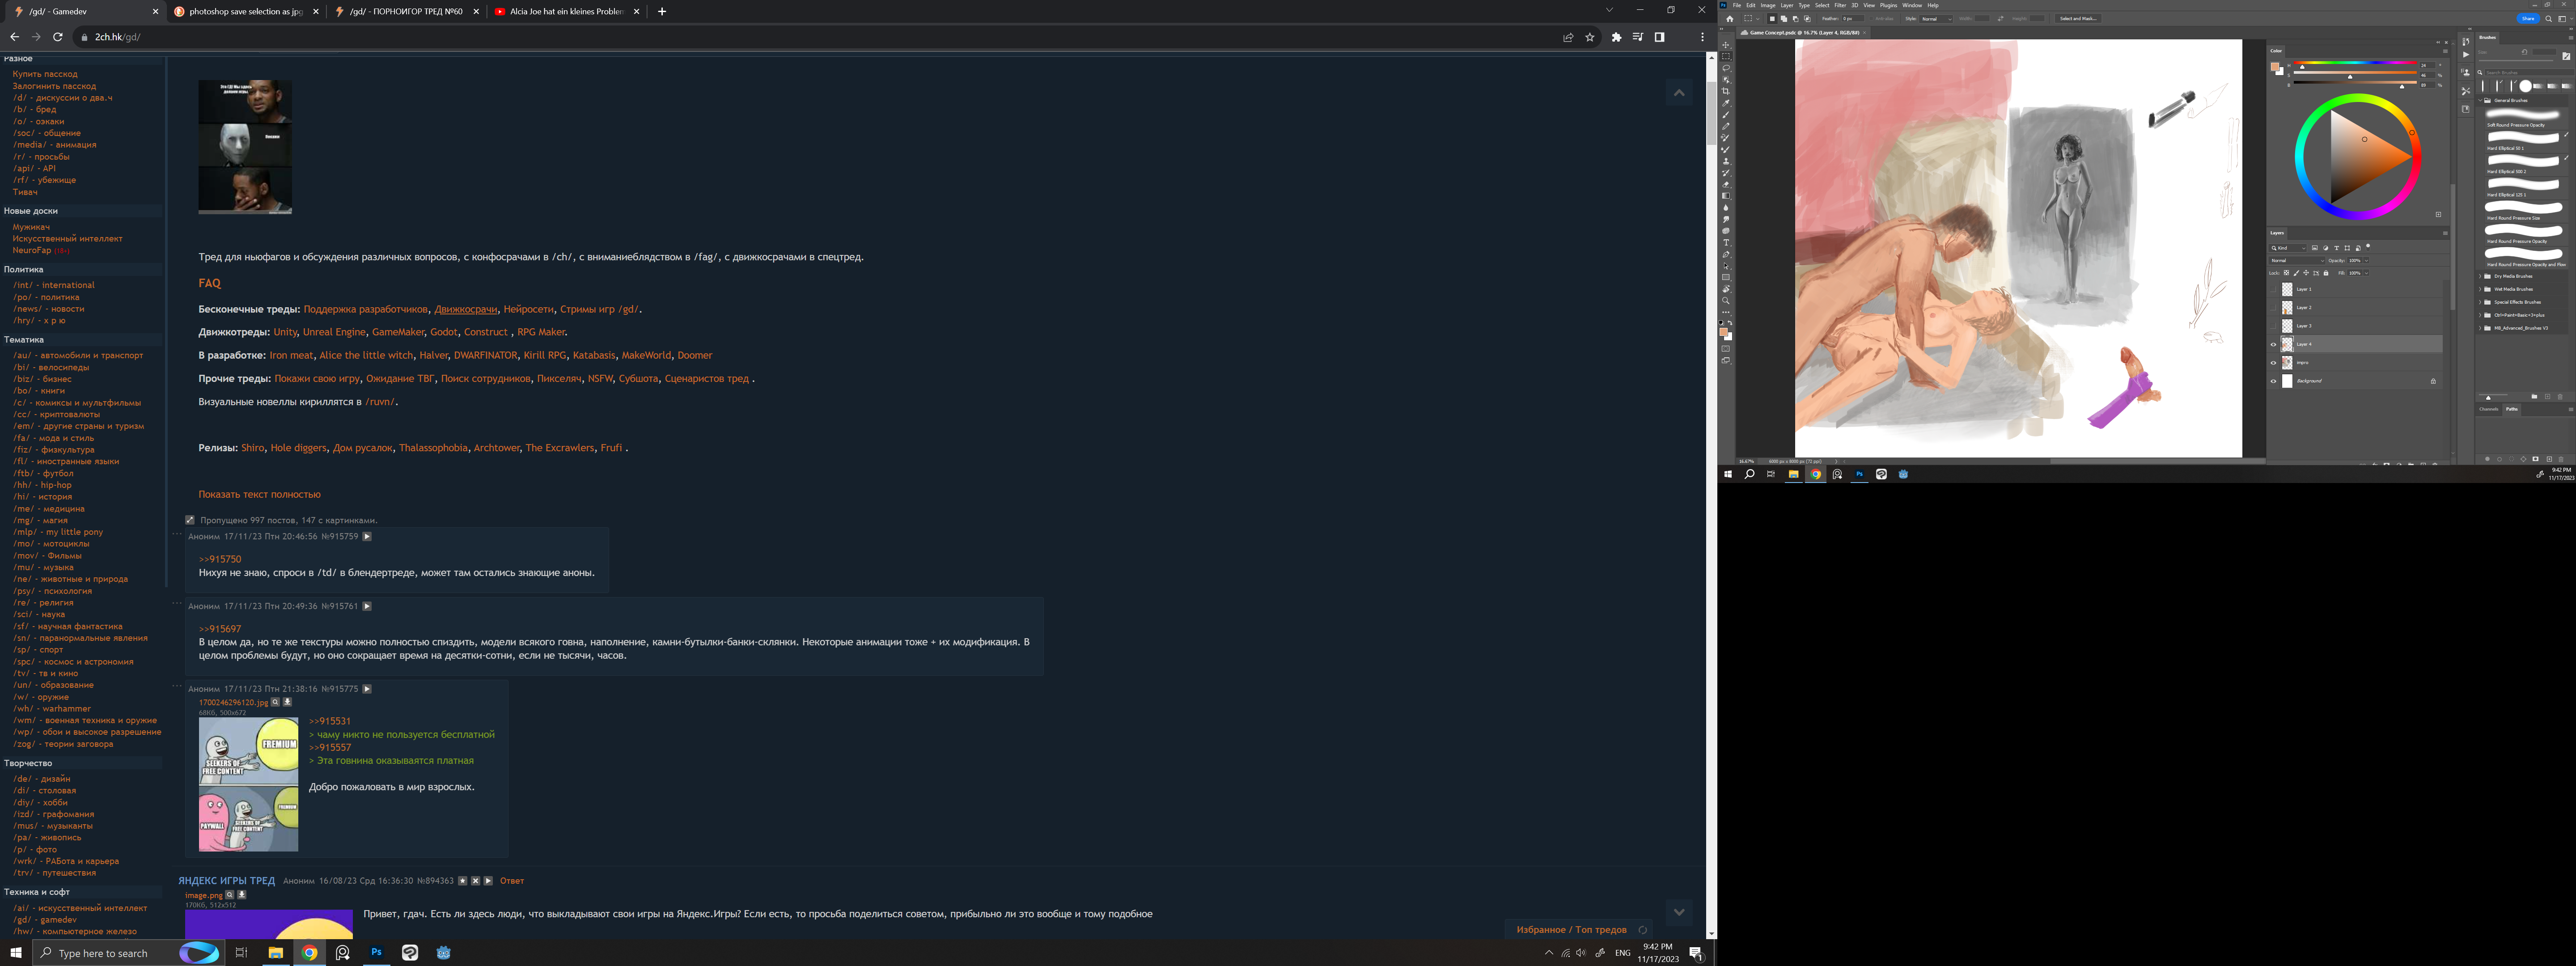Viewport: 2576px width, 966px height.
Task: Click the Hue slider in Color panel
Action: coord(2355,63)
